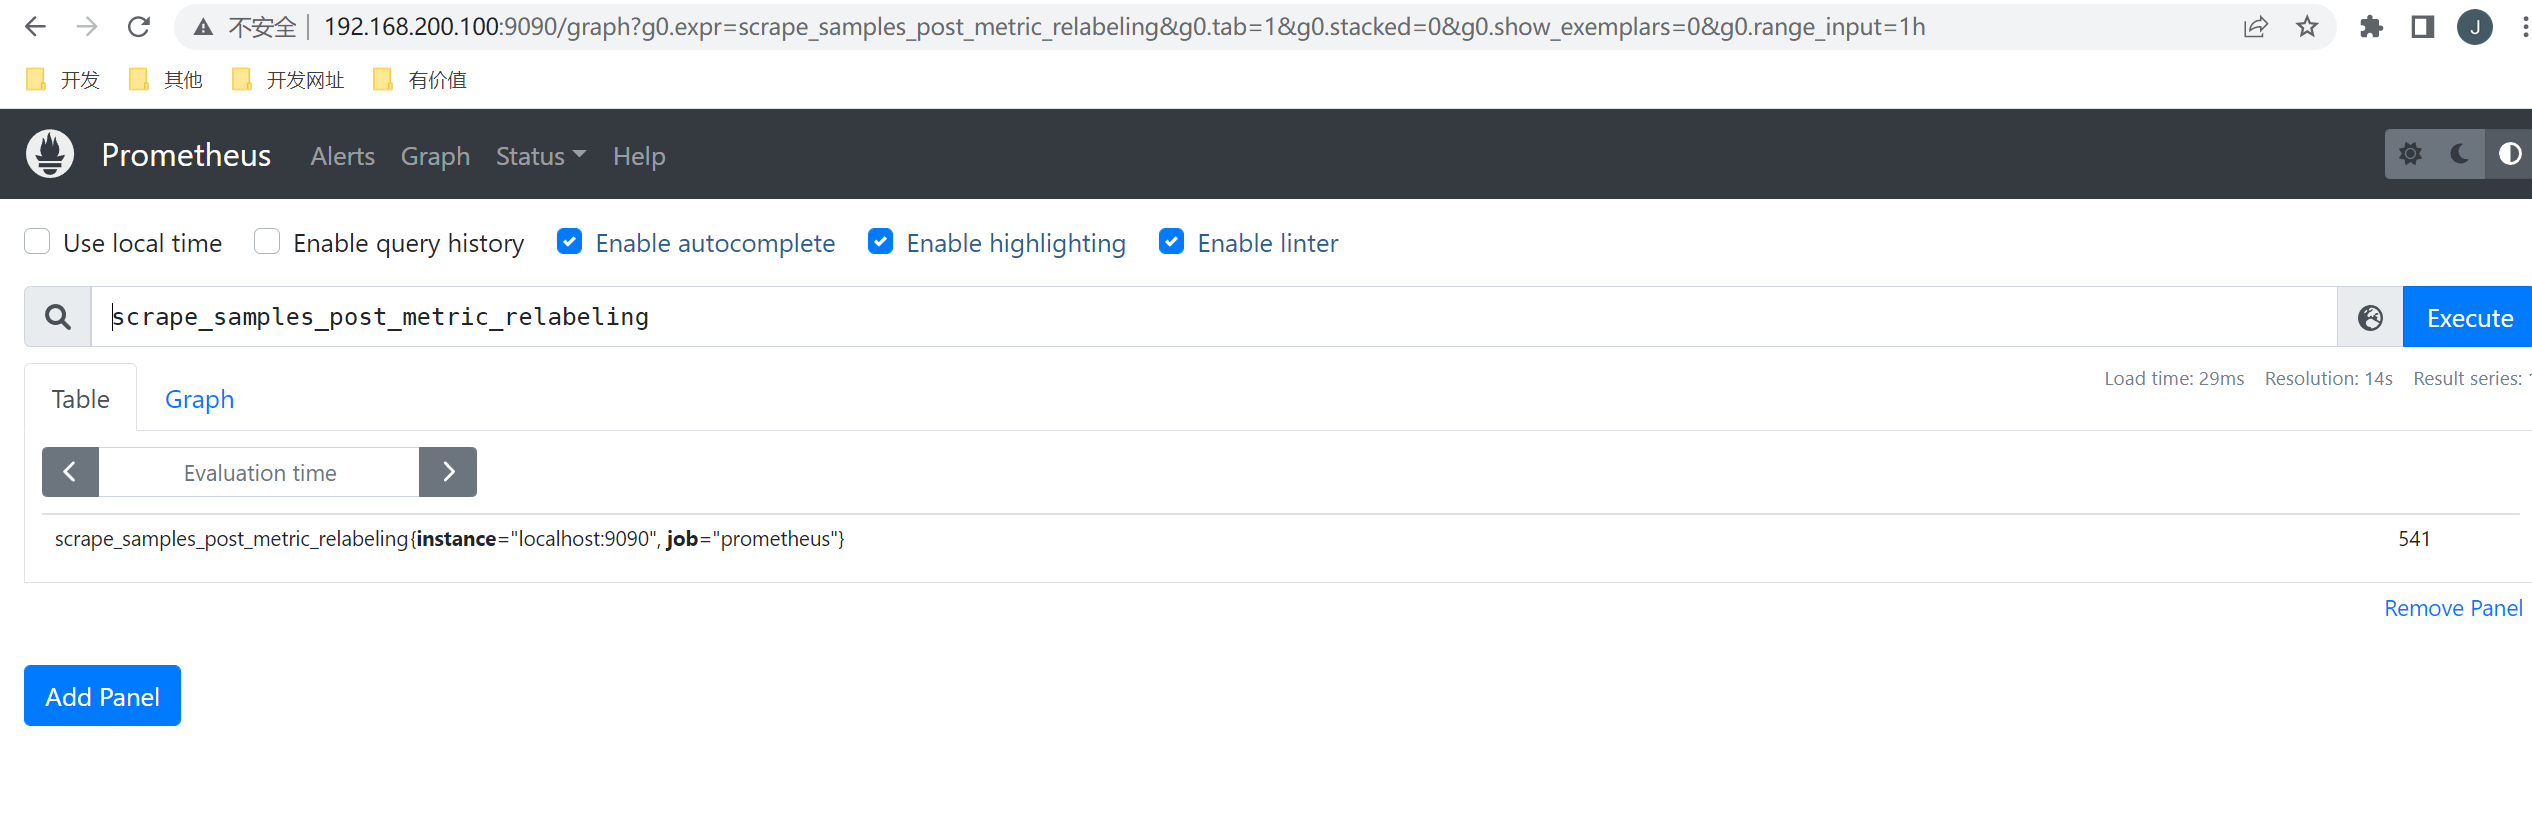Viewport: 2532px width, 833px height.
Task: Click the Execute button
Action: (2467, 318)
